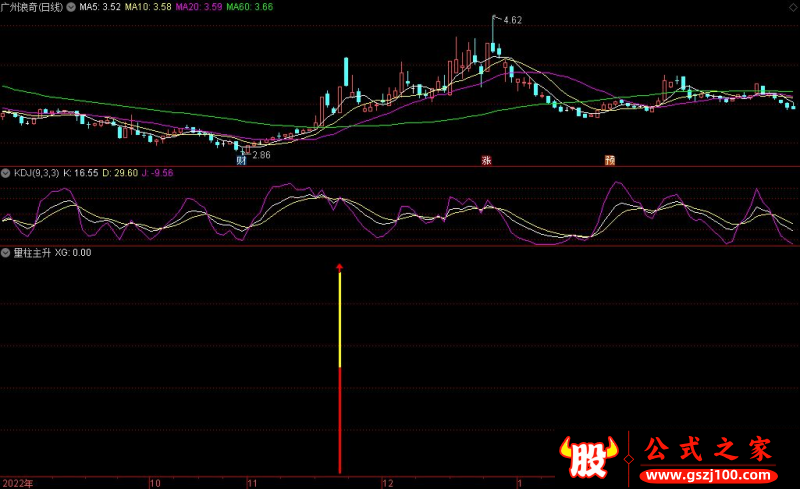Click the 2022年 timeline label

17,482
